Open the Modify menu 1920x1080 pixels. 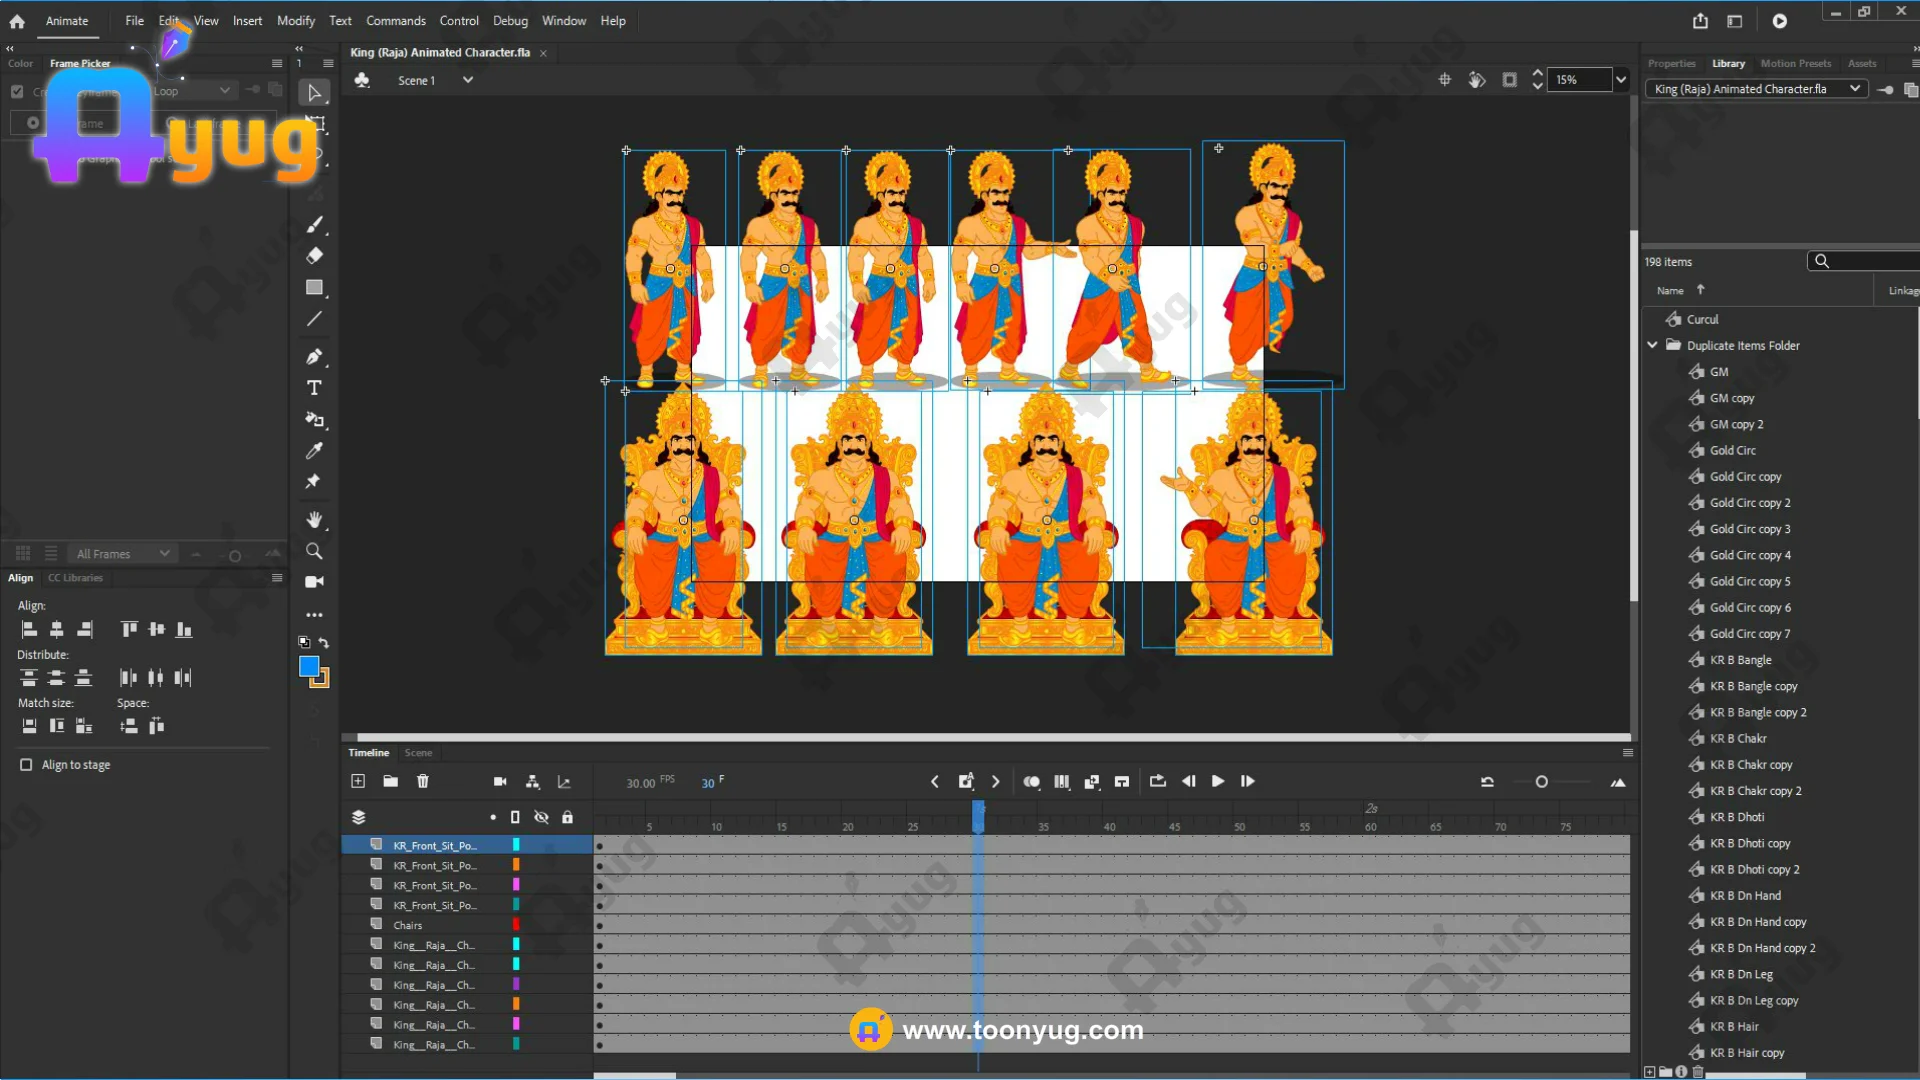click(295, 20)
